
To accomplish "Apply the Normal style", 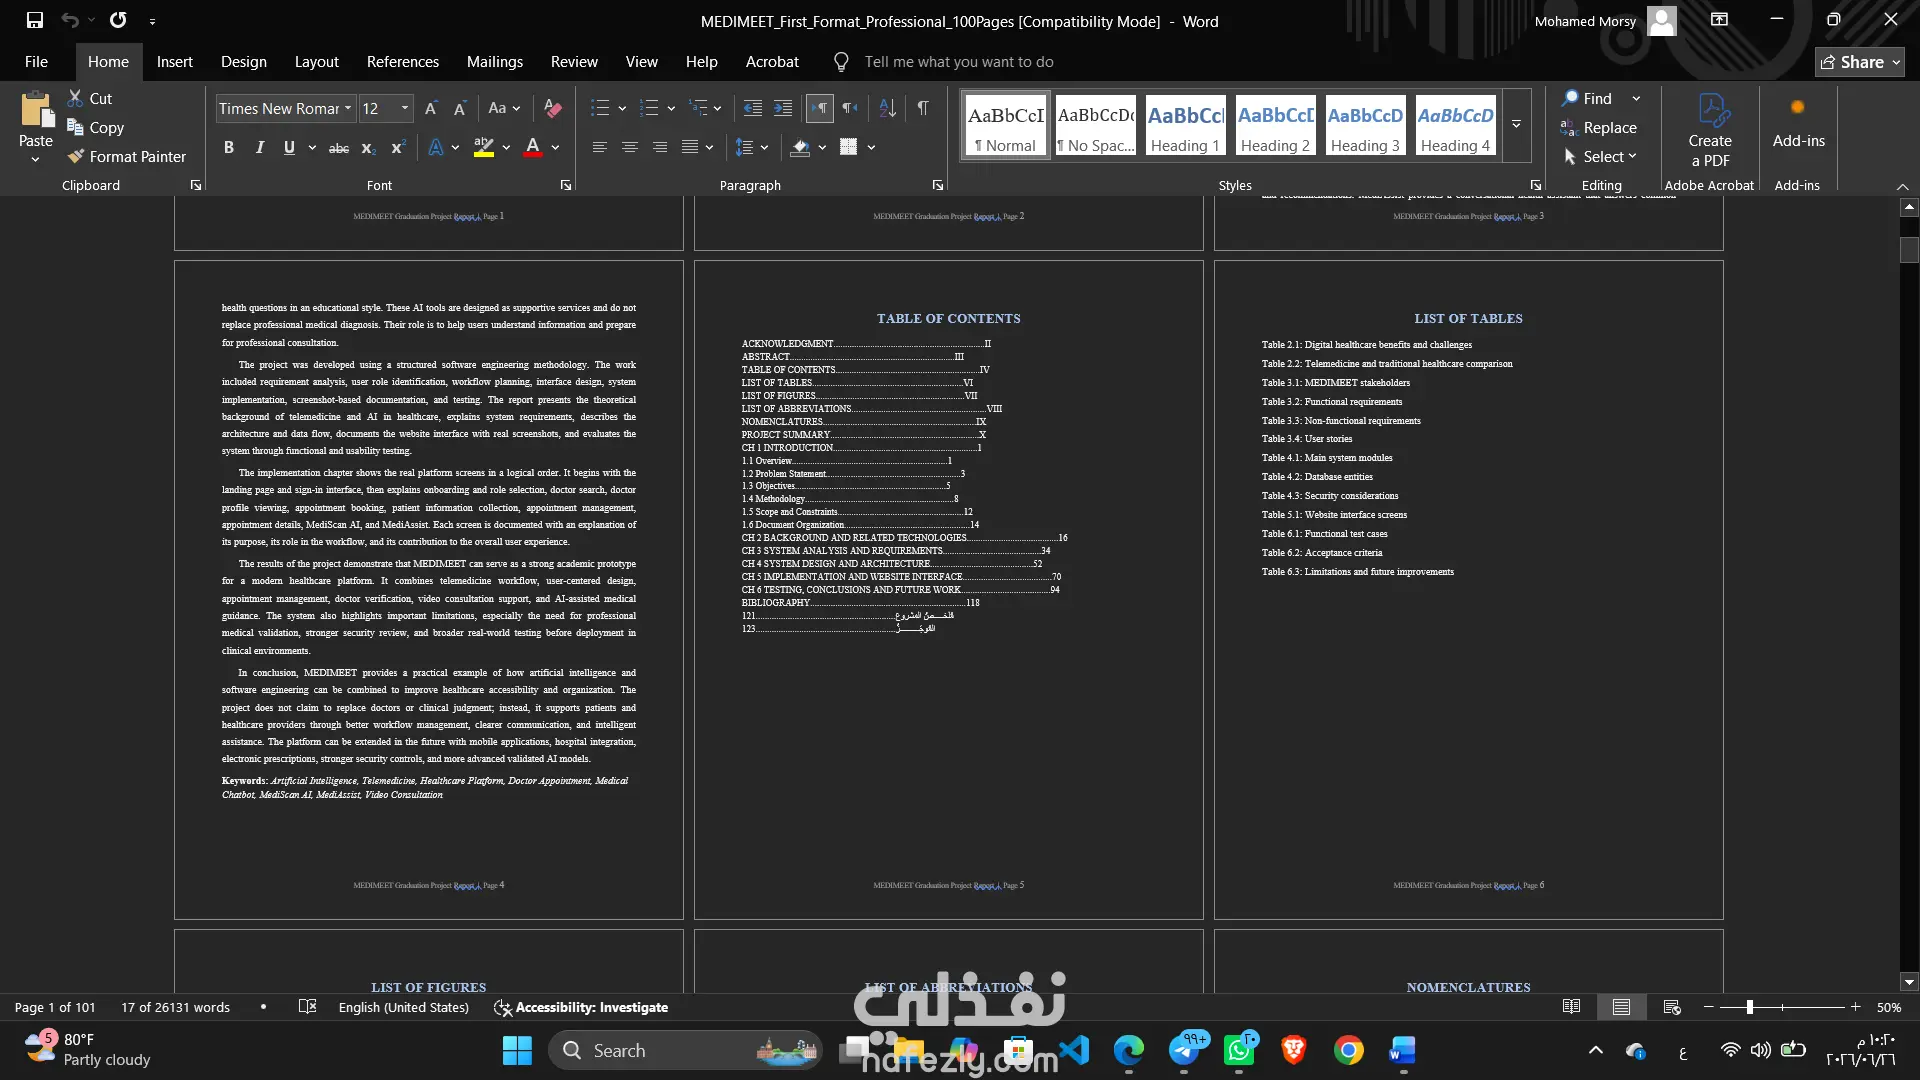I will point(1006,125).
